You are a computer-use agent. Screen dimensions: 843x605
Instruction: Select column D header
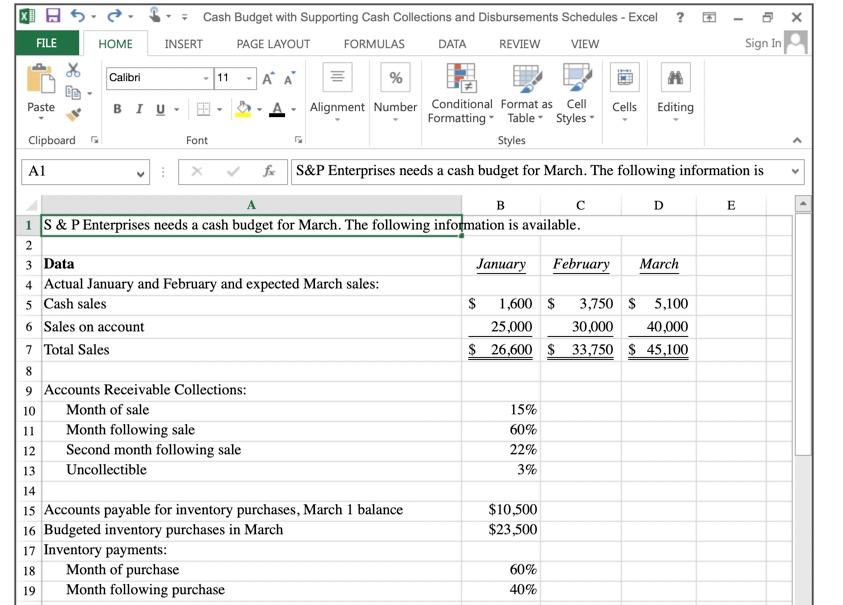[x=659, y=205]
